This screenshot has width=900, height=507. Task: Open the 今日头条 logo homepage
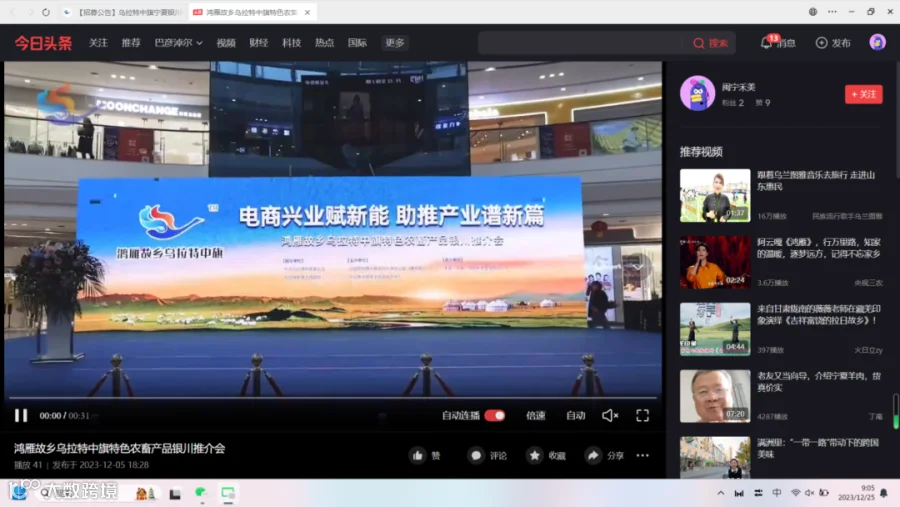click(x=43, y=43)
